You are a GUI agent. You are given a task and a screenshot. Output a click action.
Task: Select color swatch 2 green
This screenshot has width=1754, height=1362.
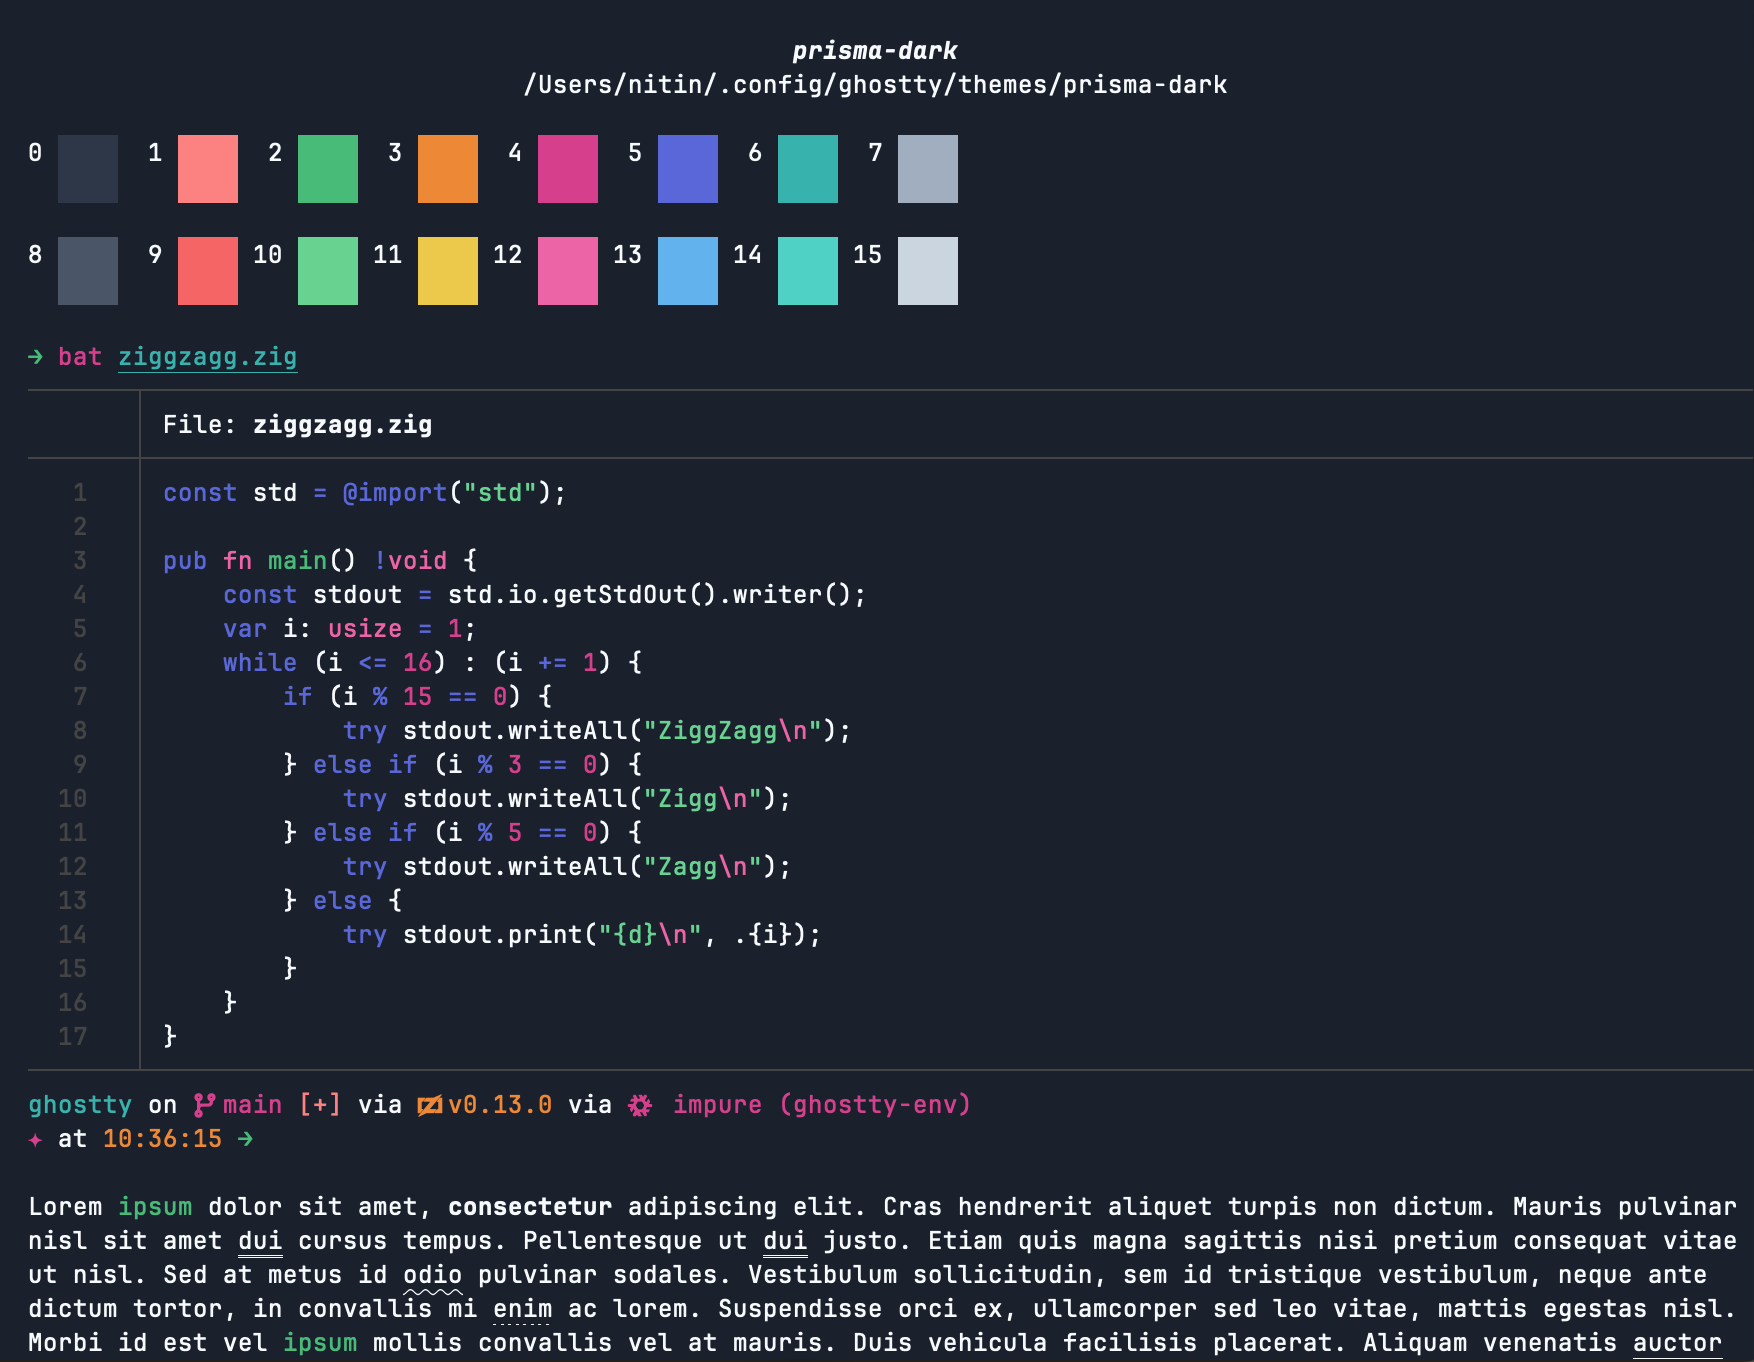328,169
